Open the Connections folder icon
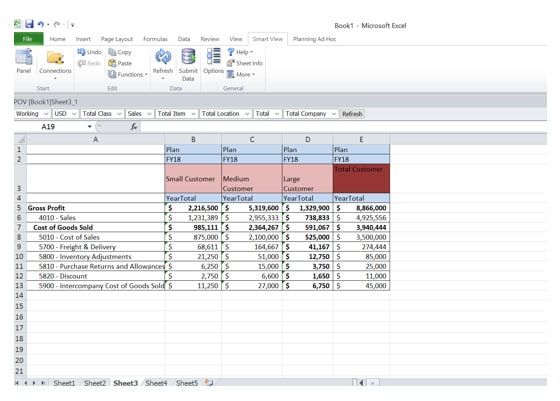This screenshot has width=560, height=401. (x=55, y=57)
